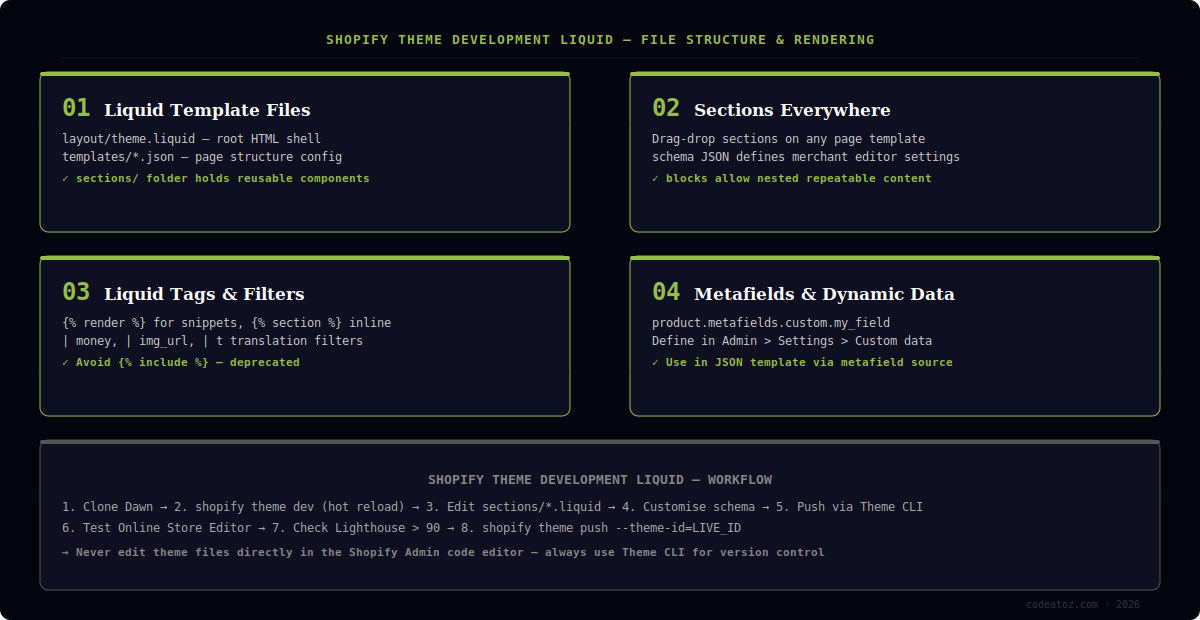Select the '03' number on the third card
The height and width of the screenshot is (620, 1200).
pyautogui.click(x=76, y=292)
